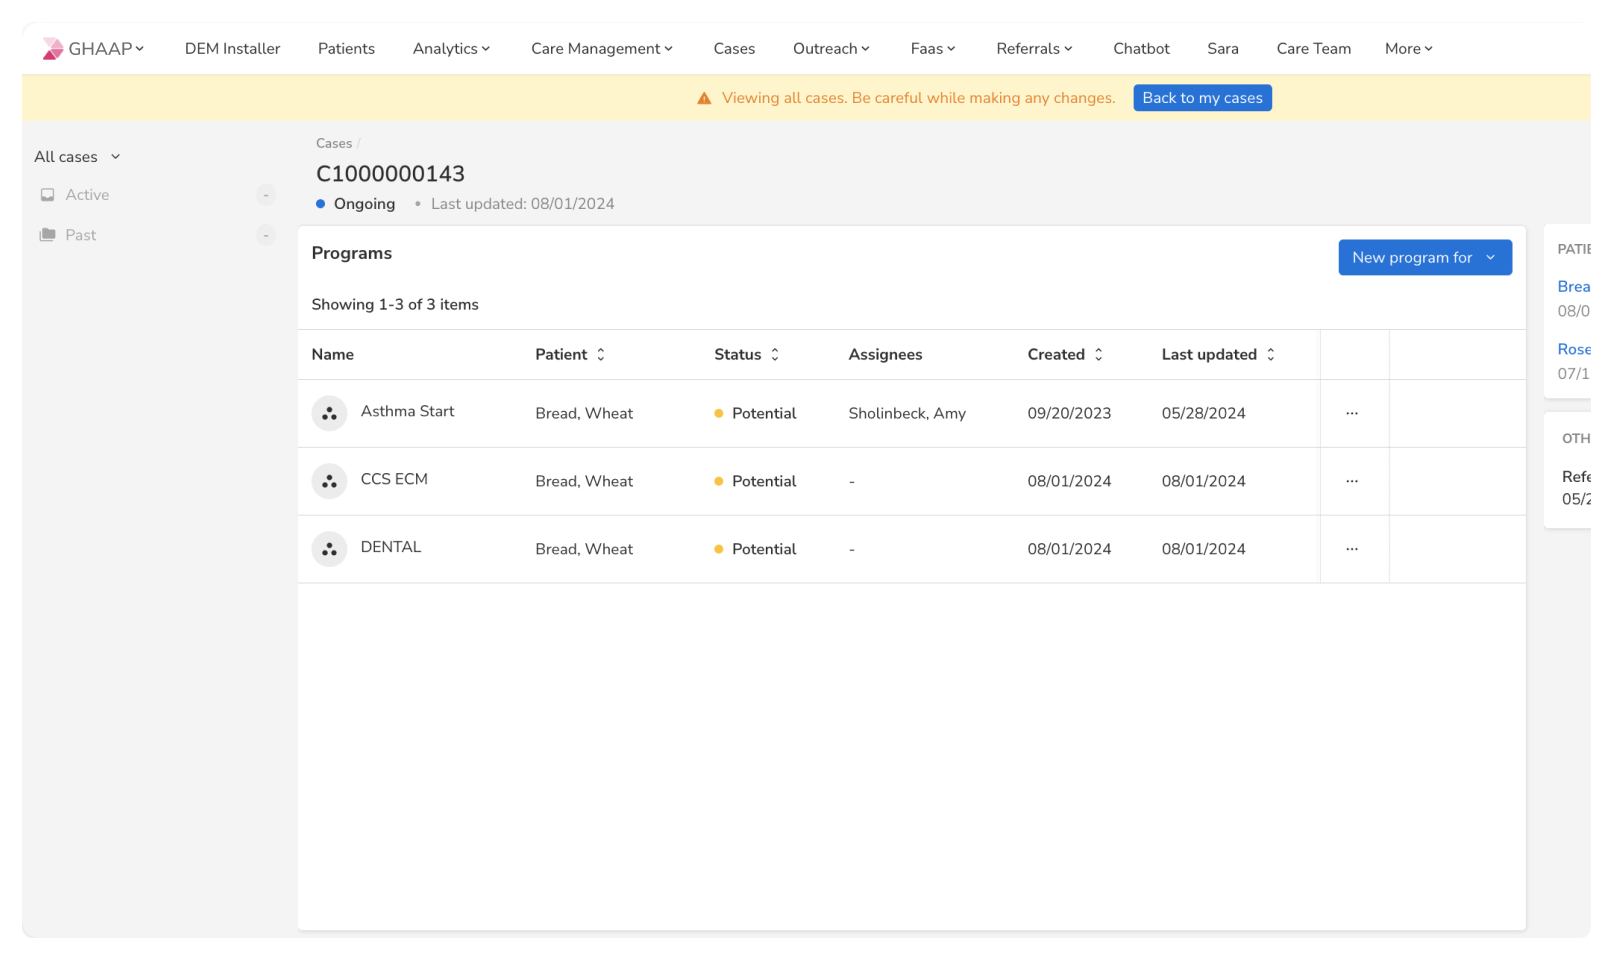Open the more options menu for CCS ECM
The width and height of the screenshot is (1613, 960).
click(1352, 481)
